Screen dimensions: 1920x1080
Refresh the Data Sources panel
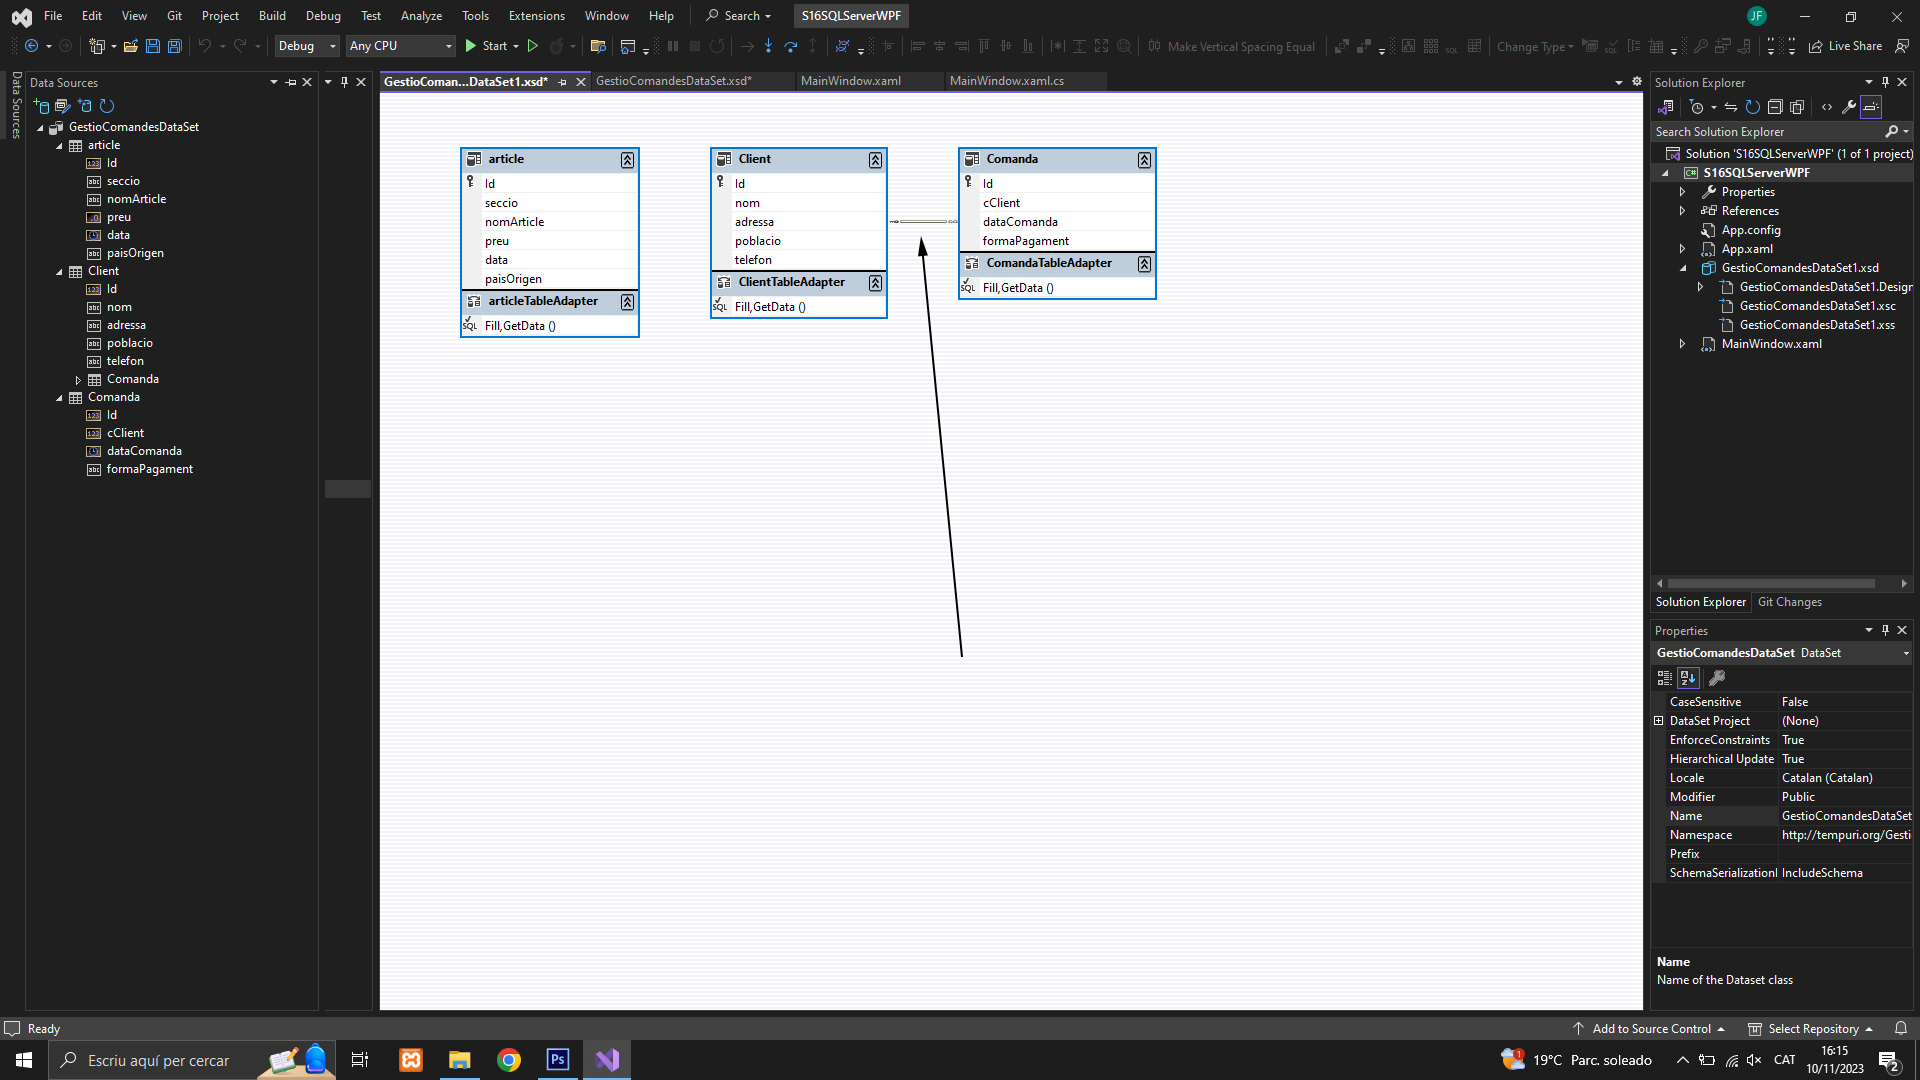point(107,106)
